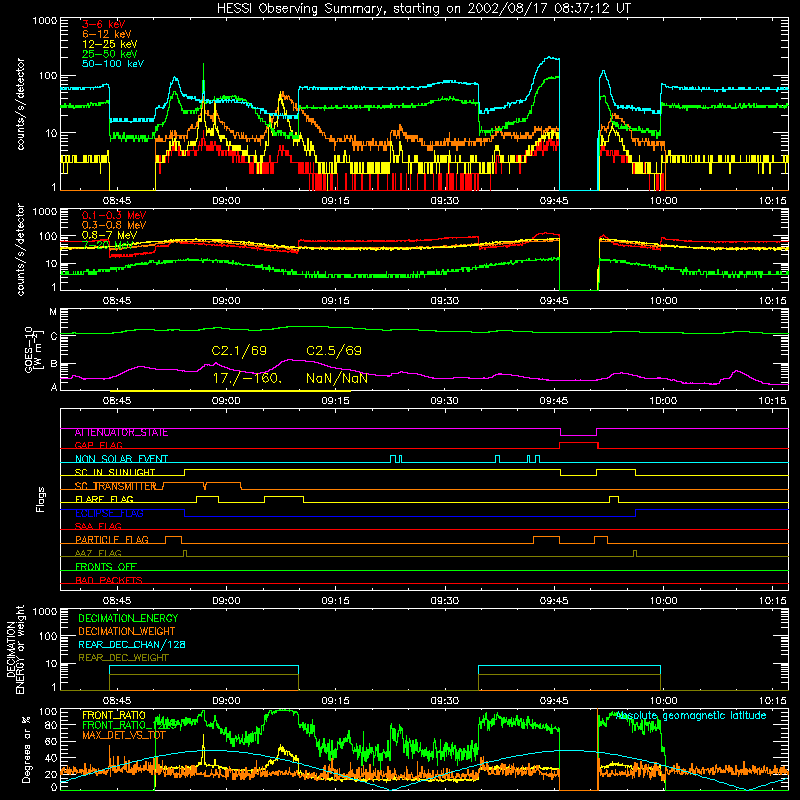Click the yellow flare interval bar below the GOES plot
The width and height of the screenshot is (800, 800).
[x=230, y=391]
